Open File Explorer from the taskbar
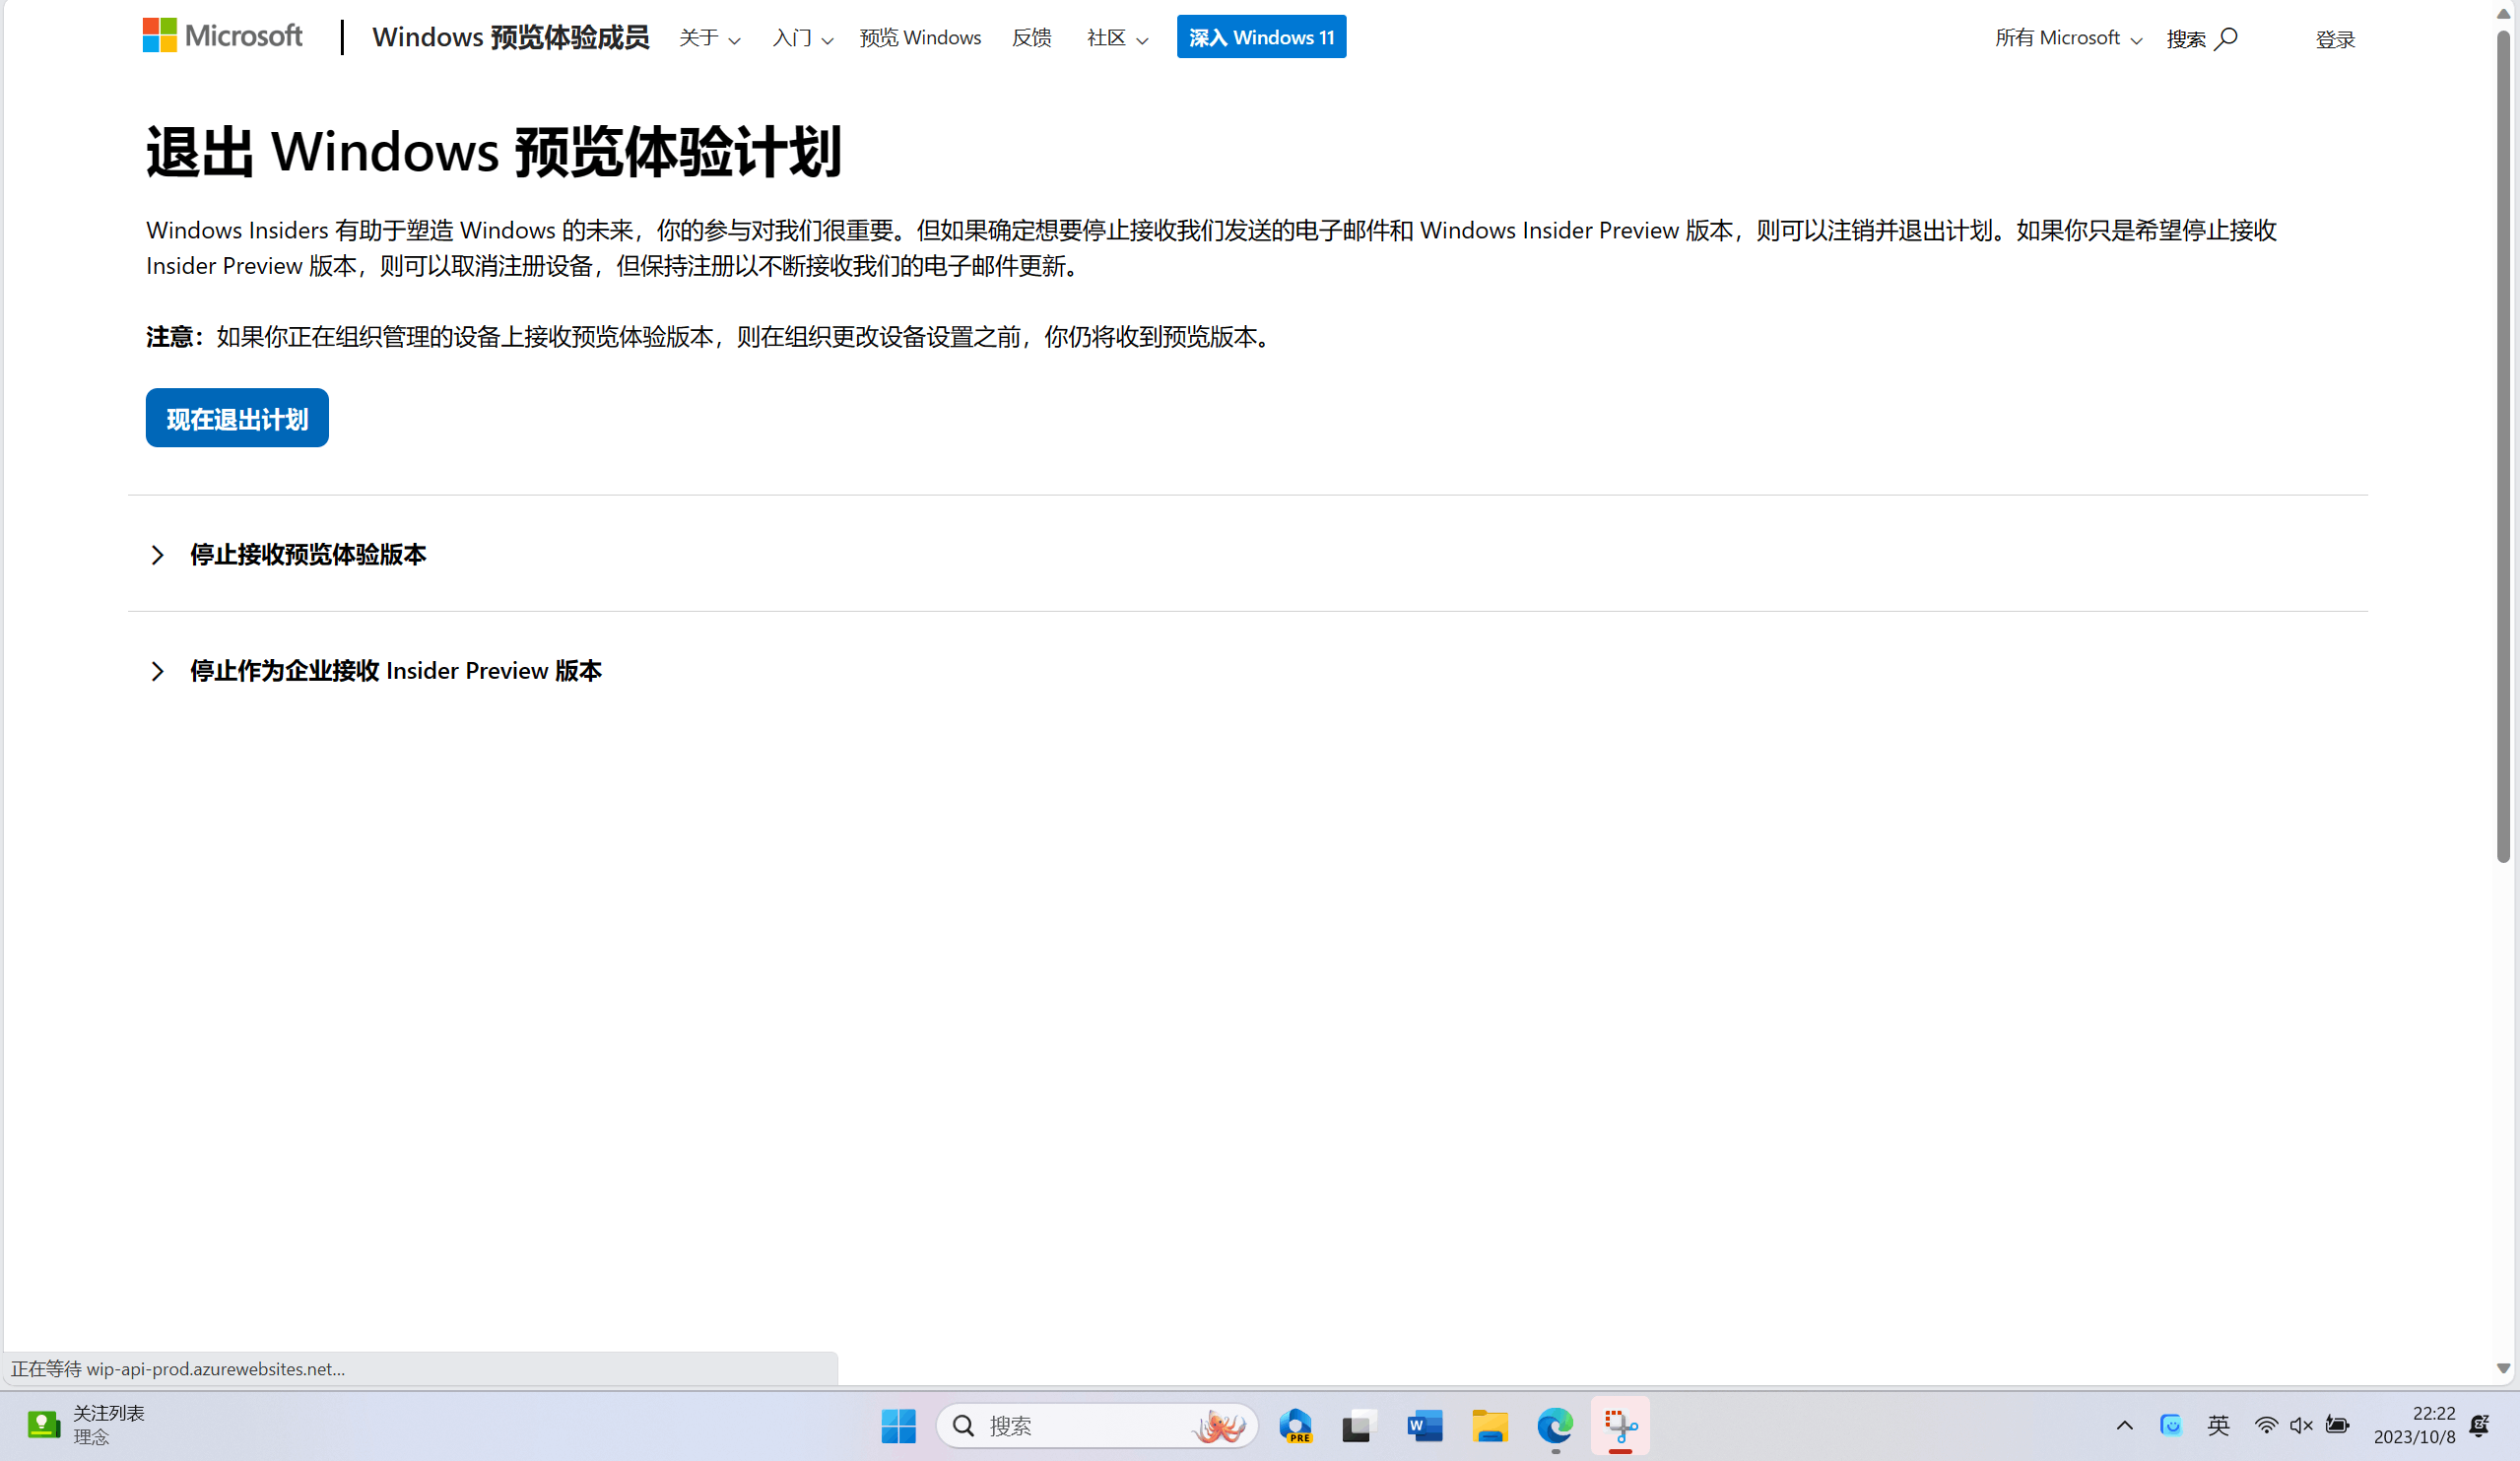The image size is (2520, 1461). [1489, 1425]
